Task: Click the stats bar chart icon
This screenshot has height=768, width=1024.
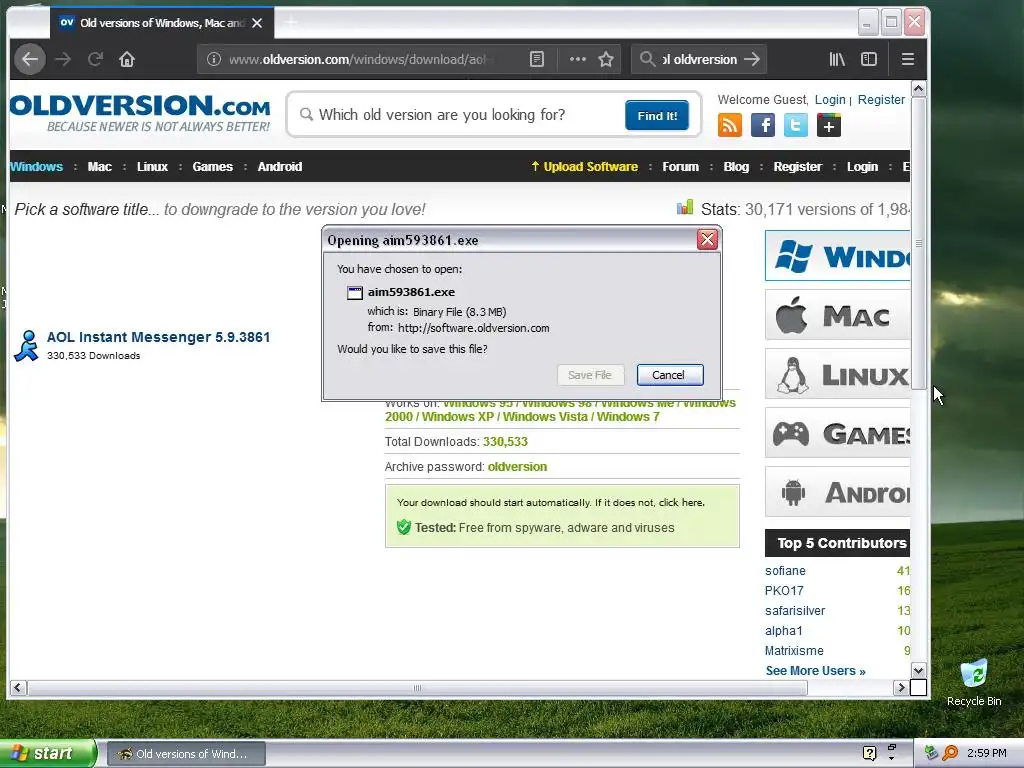Action: click(x=684, y=208)
